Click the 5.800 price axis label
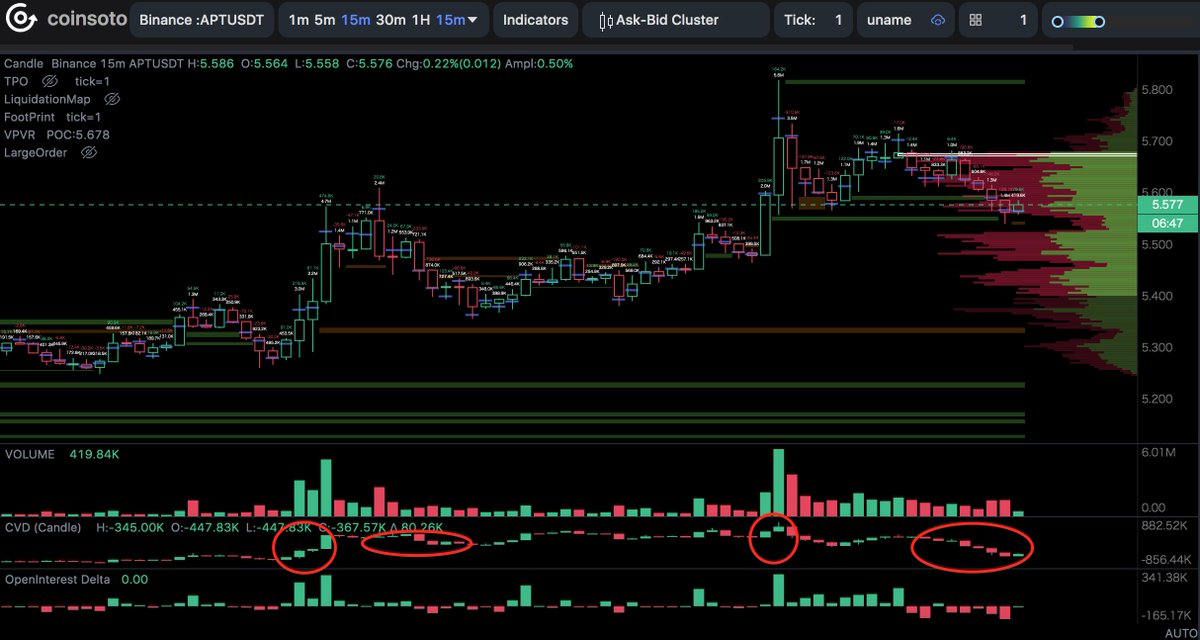The width and height of the screenshot is (1200, 640). [x=1157, y=90]
